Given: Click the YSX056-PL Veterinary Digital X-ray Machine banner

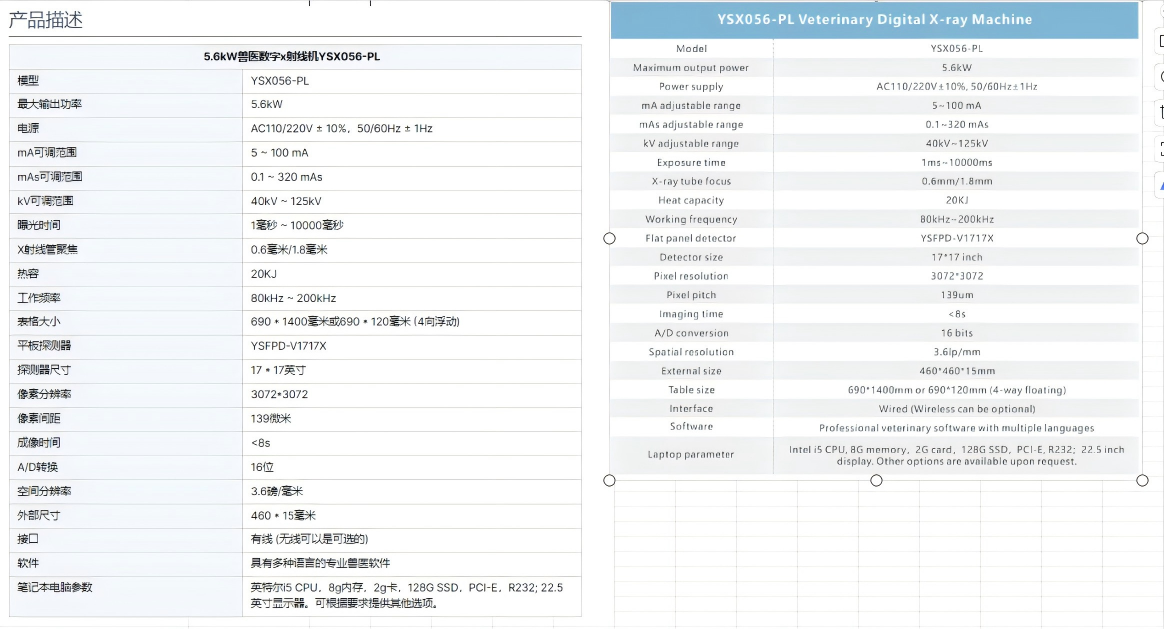Looking at the screenshot, I should tap(874, 20).
